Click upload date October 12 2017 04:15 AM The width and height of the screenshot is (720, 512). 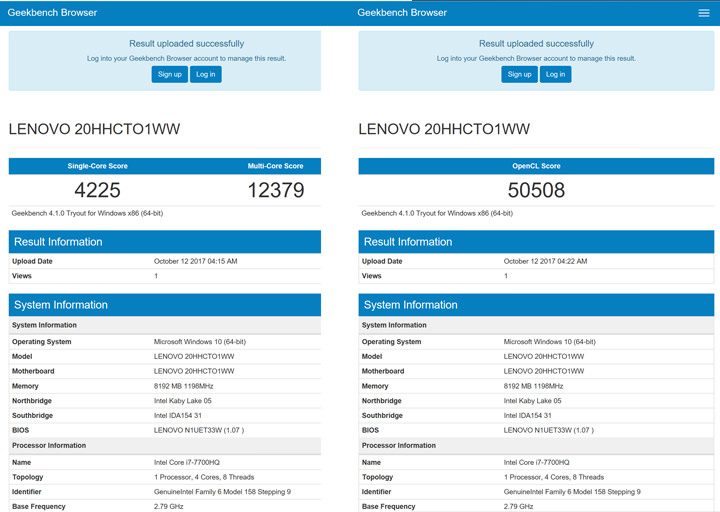coord(196,261)
